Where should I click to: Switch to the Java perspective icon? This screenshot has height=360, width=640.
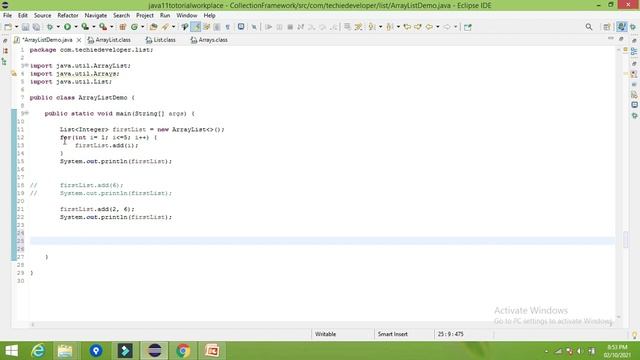pyautogui.click(x=621, y=27)
